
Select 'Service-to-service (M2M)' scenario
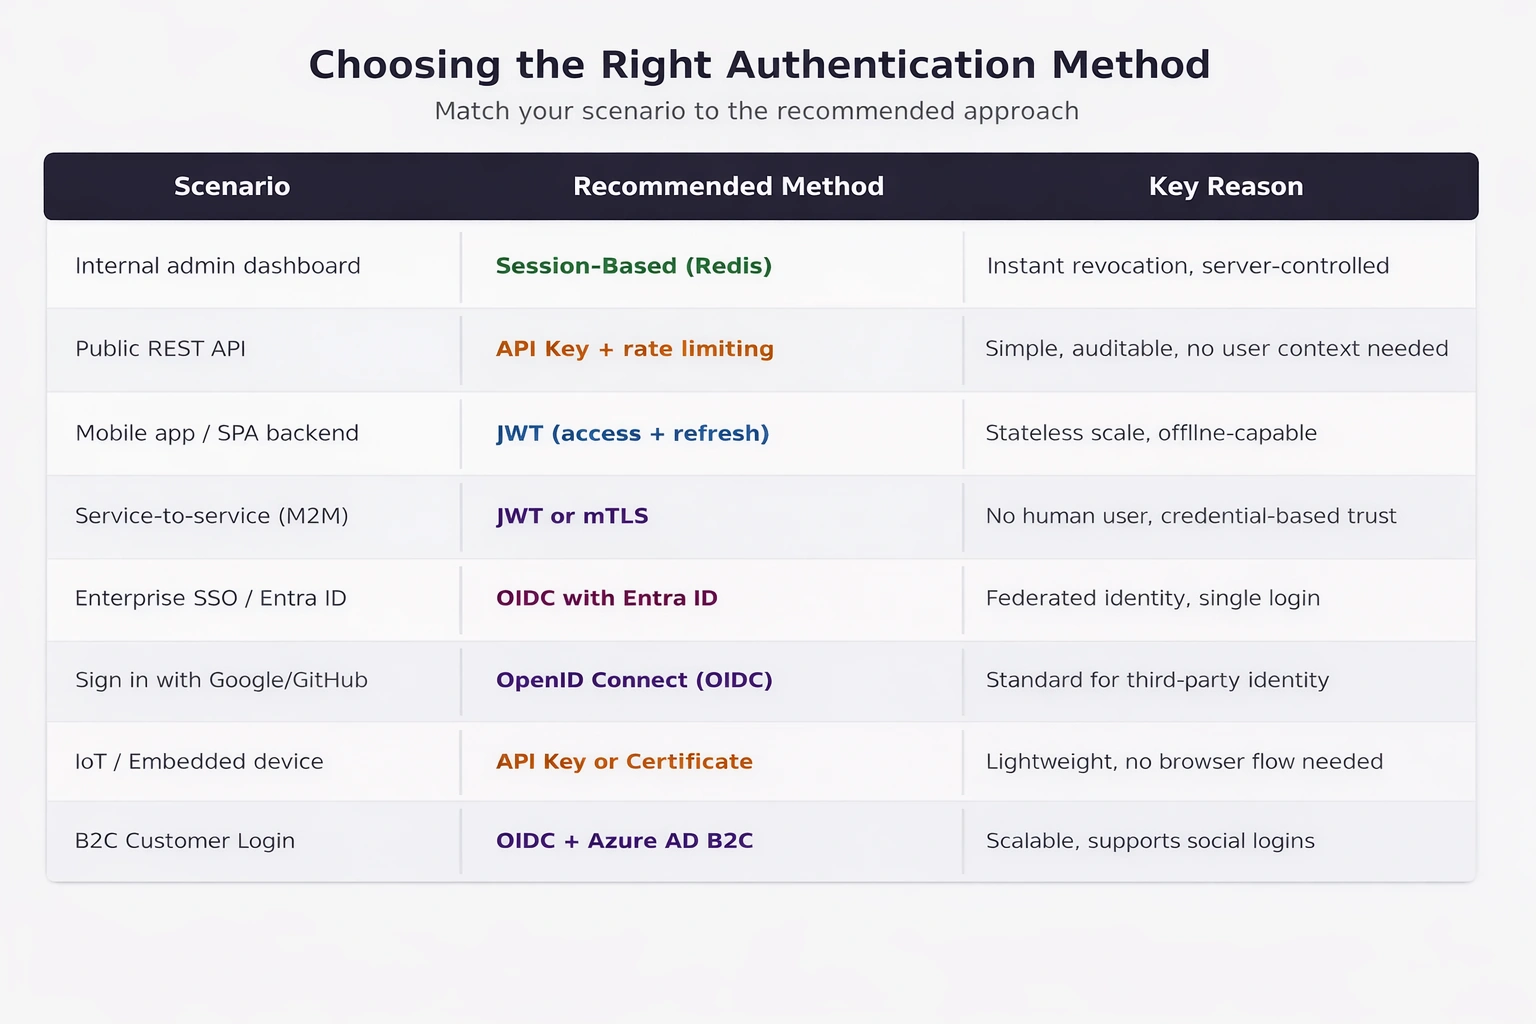click(x=212, y=516)
